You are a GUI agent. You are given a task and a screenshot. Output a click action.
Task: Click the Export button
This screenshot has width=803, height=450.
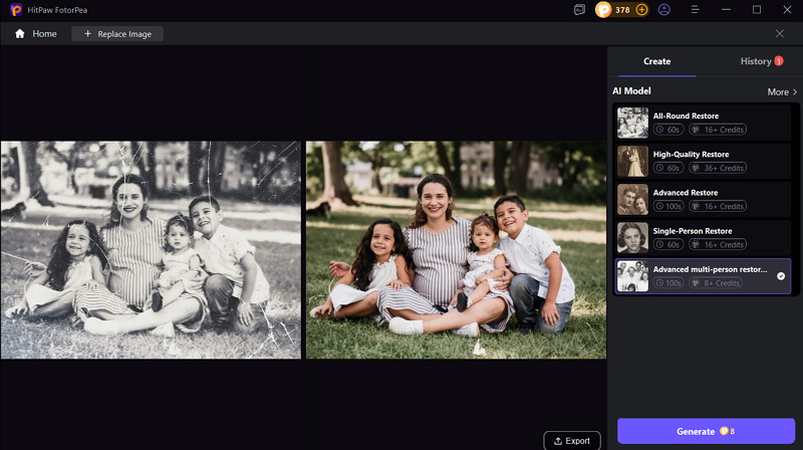[x=572, y=441]
